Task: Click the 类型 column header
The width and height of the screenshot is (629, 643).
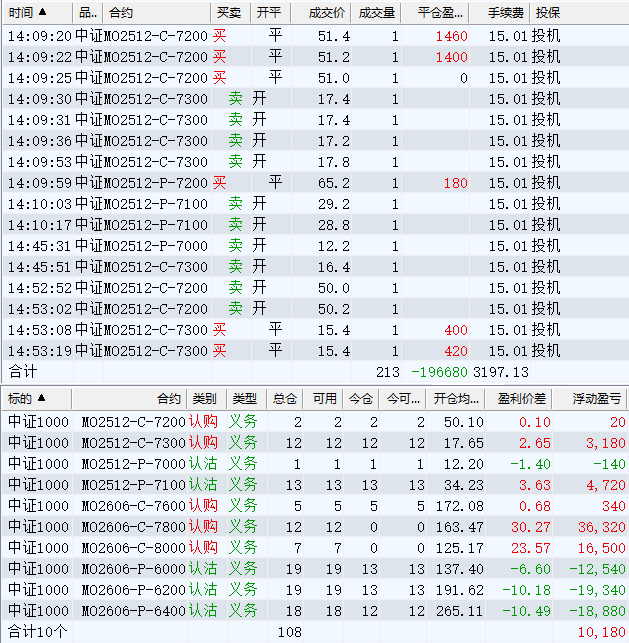Action: coord(246,398)
